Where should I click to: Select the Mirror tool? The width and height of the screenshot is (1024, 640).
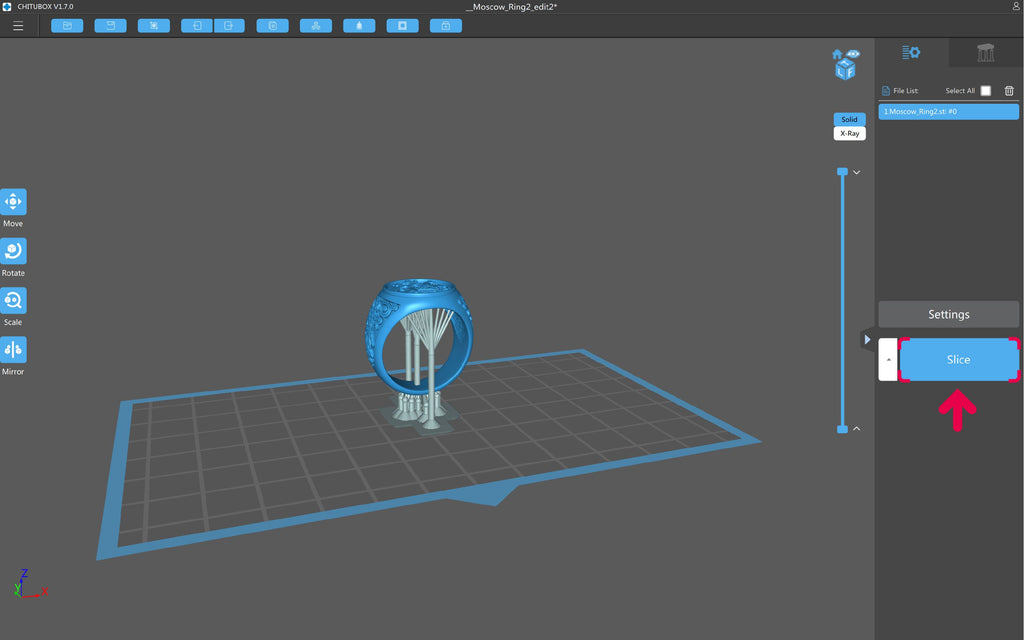[x=13, y=349]
